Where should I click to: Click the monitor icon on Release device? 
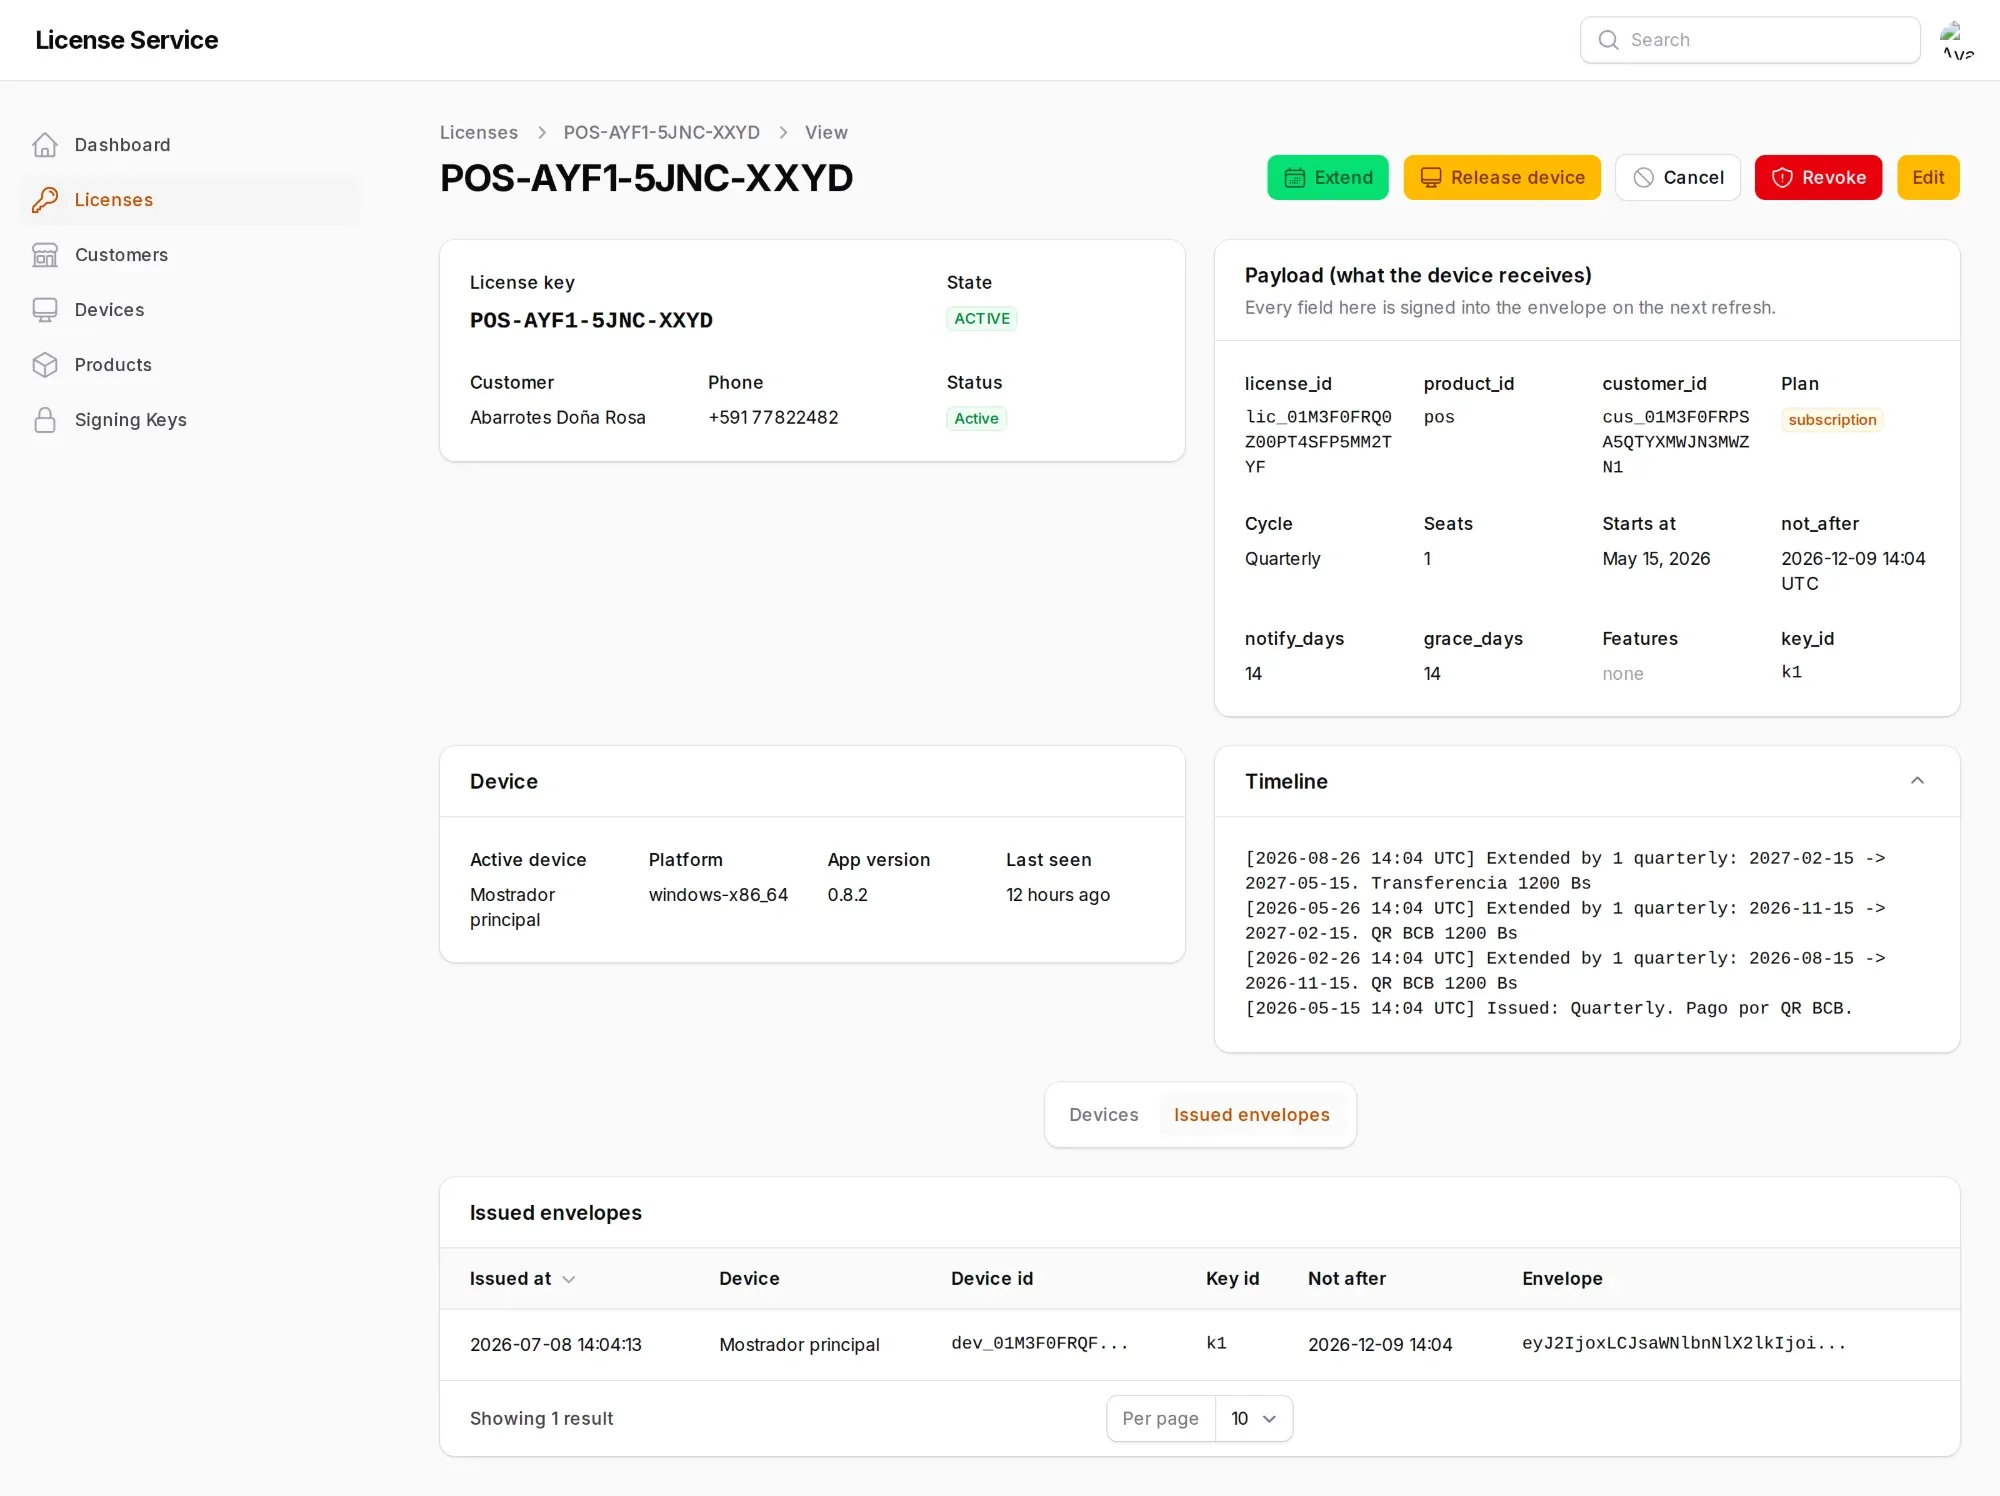[x=1430, y=178]
